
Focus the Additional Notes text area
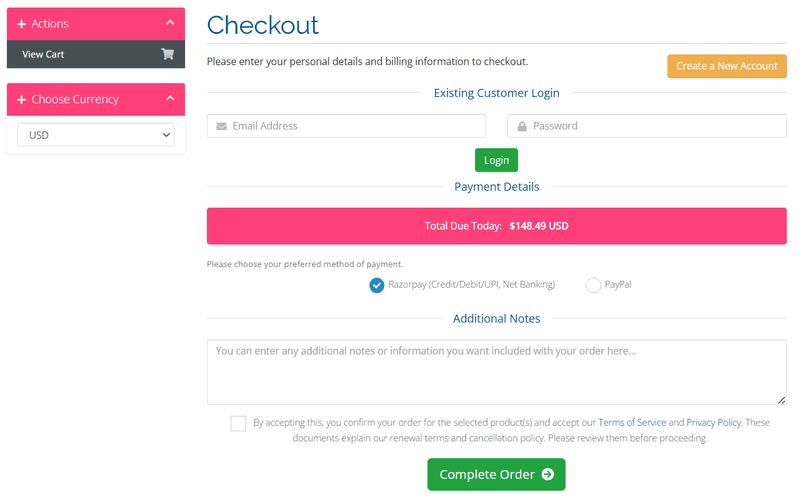click(x=496, y=372)
